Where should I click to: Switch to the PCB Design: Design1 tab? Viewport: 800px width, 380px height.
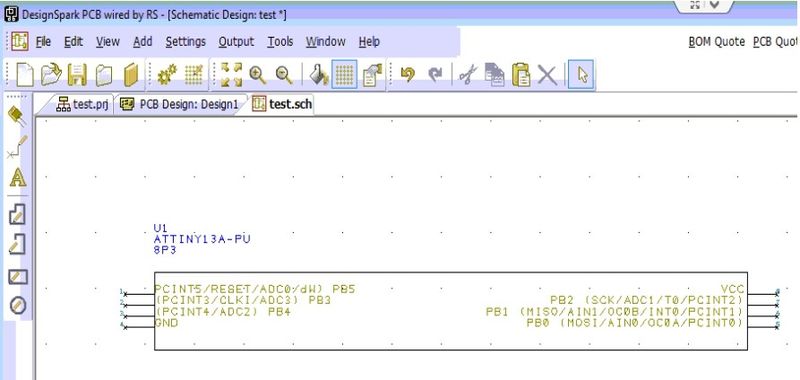click(x=180, y=105)
